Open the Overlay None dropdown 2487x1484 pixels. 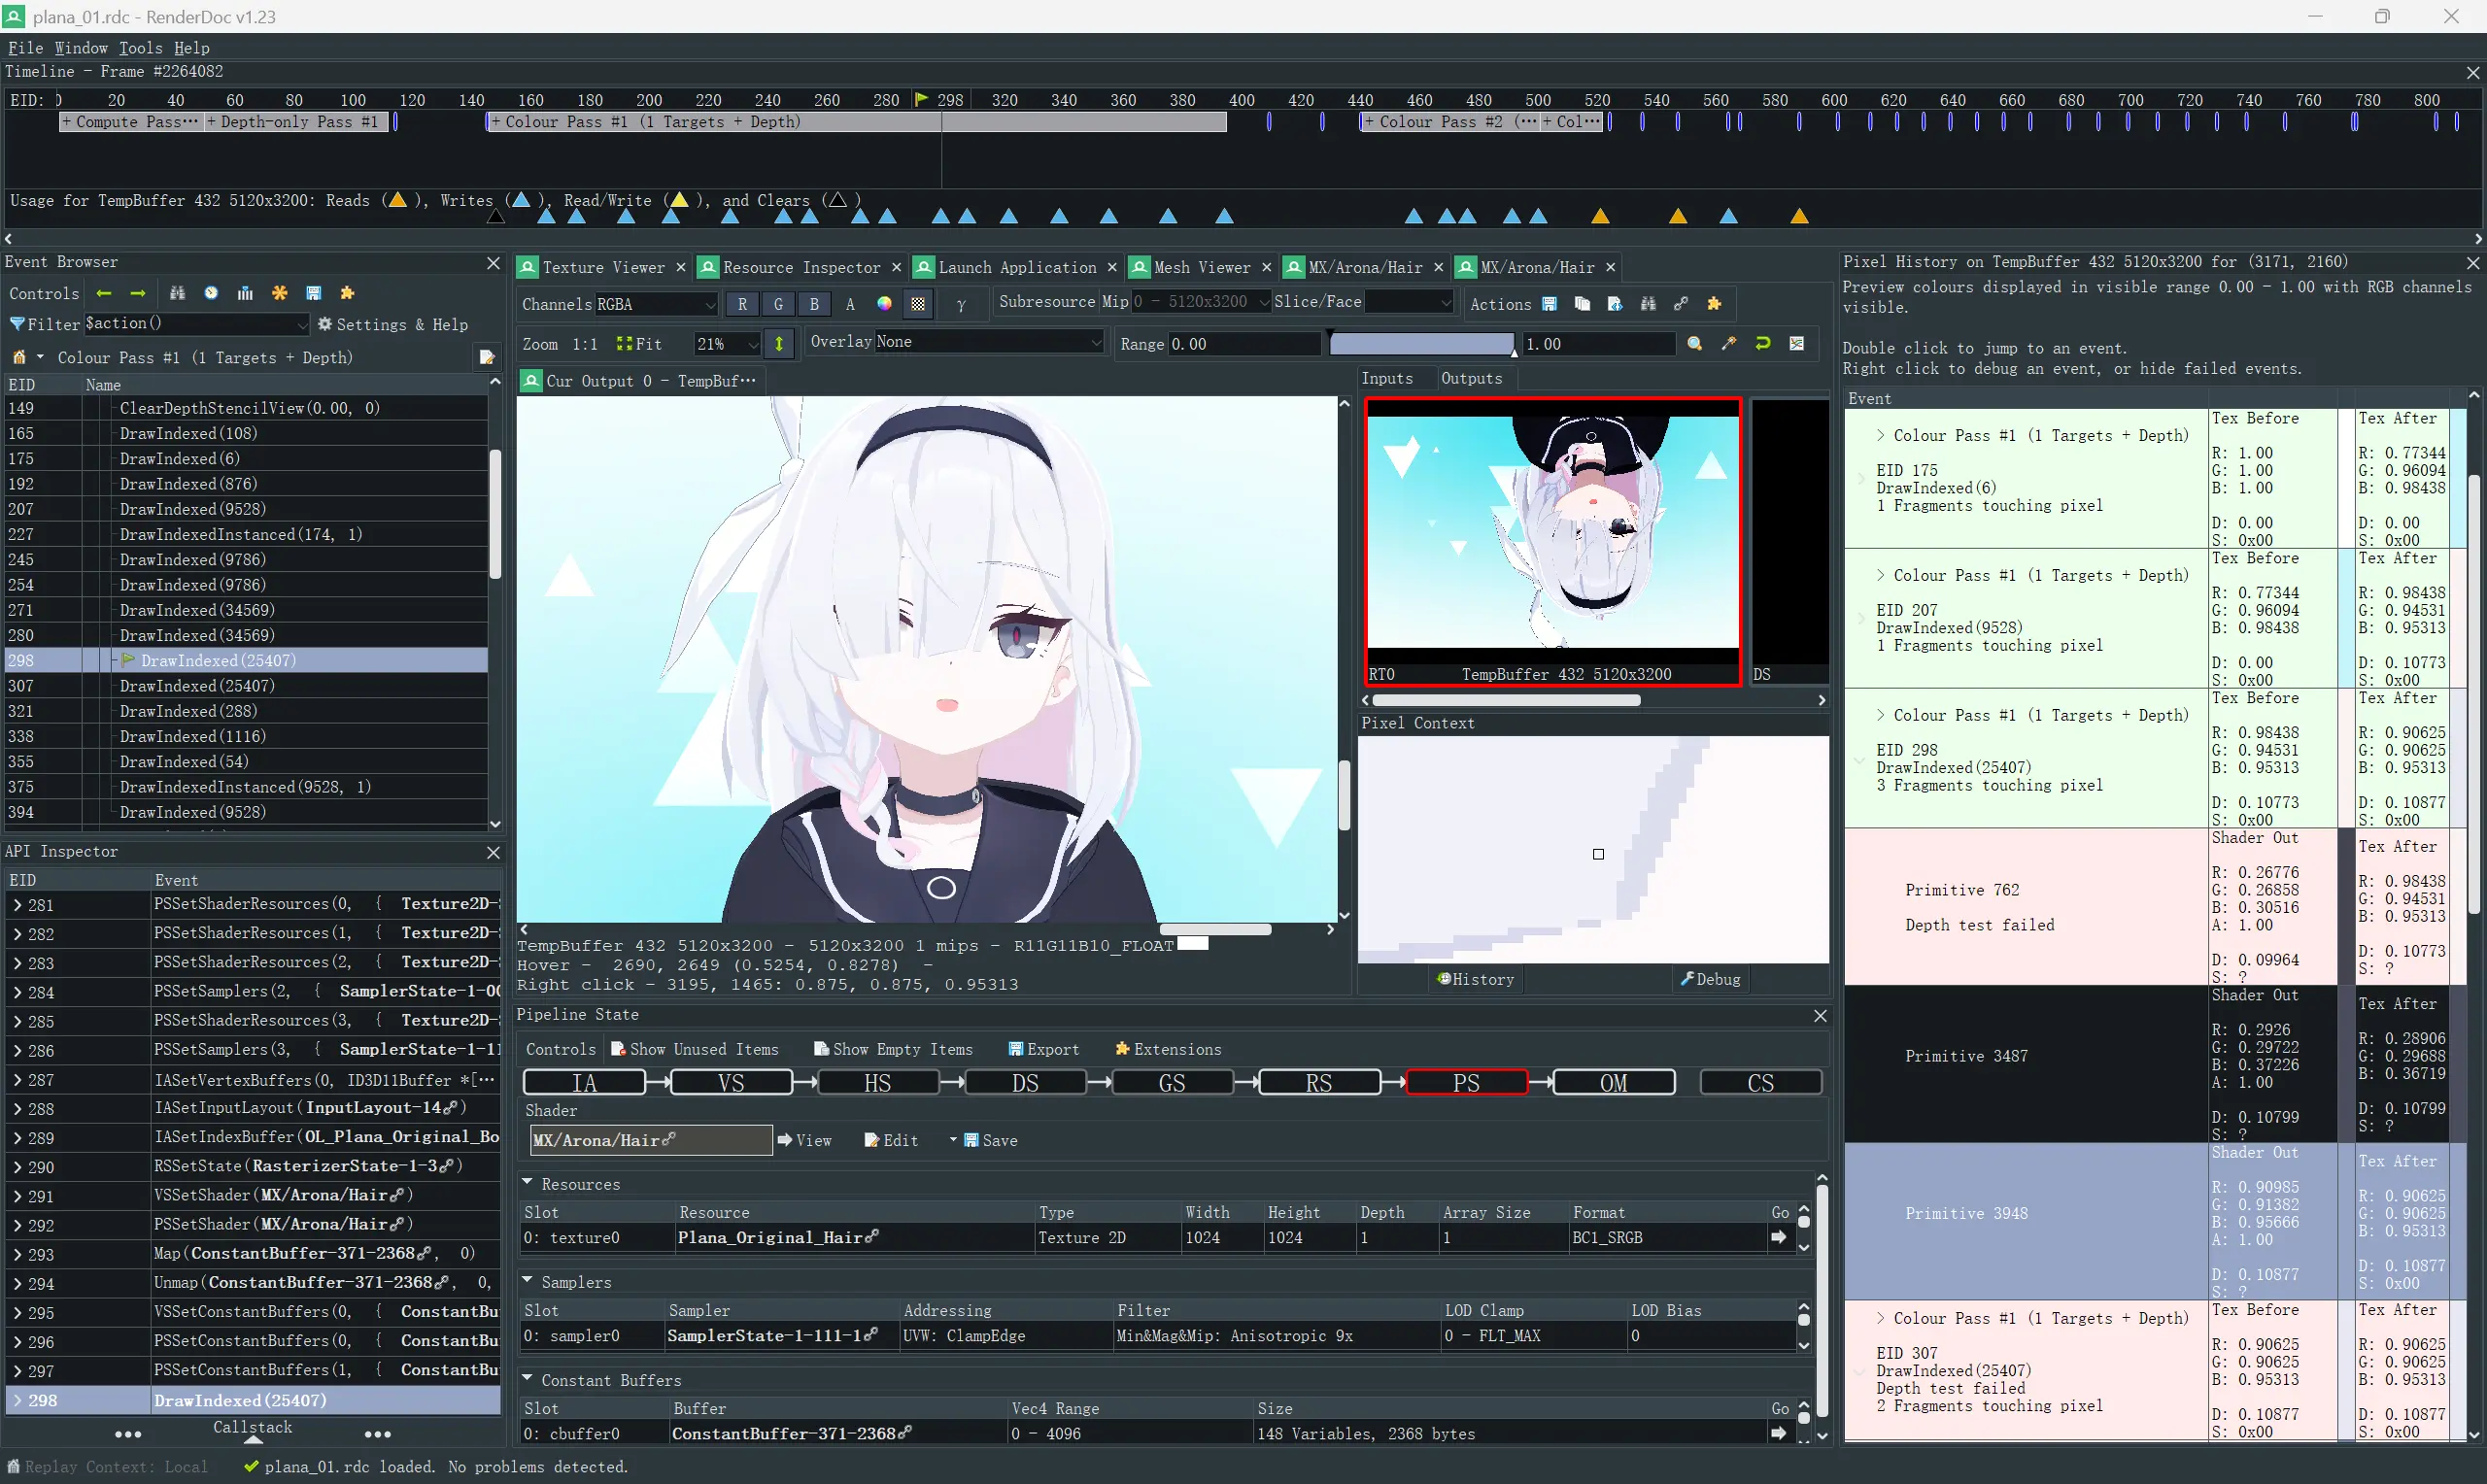(x=988, y=342)
